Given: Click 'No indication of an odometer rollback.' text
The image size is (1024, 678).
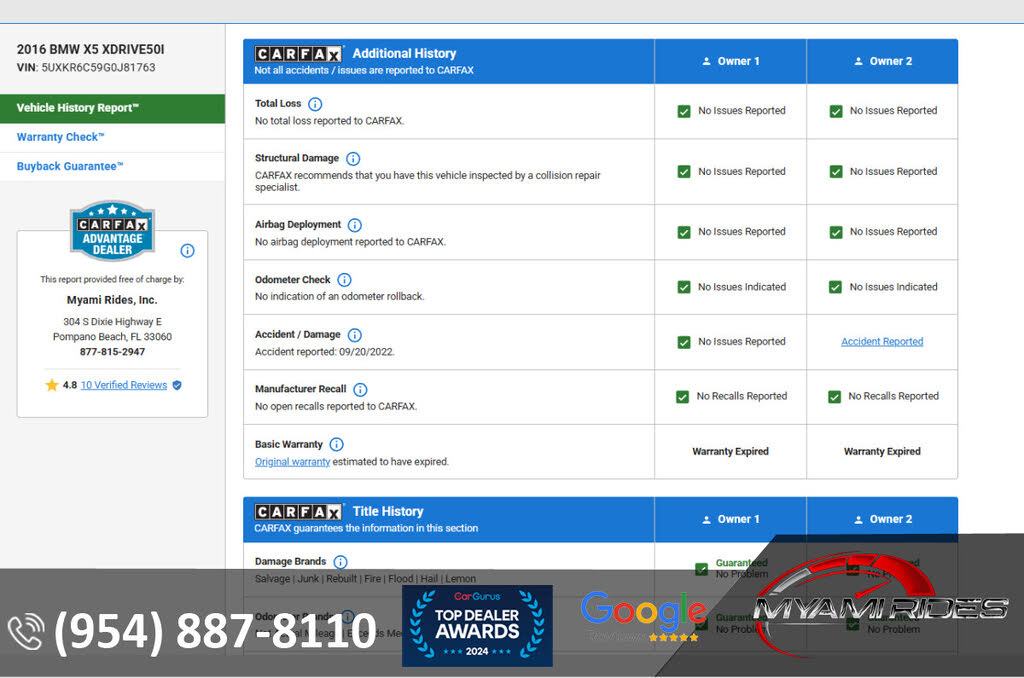Looking at the screenshot, I should 340,297.
